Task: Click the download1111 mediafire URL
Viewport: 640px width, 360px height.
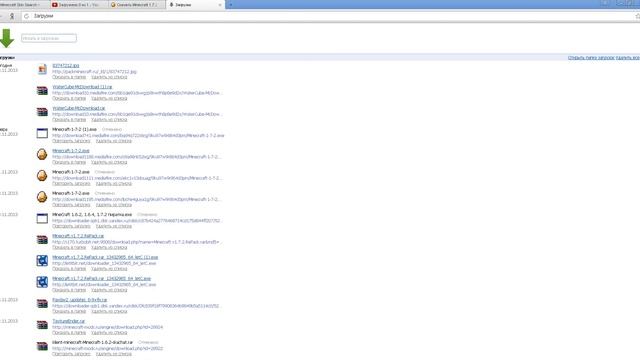Action: tap(137, 178)
